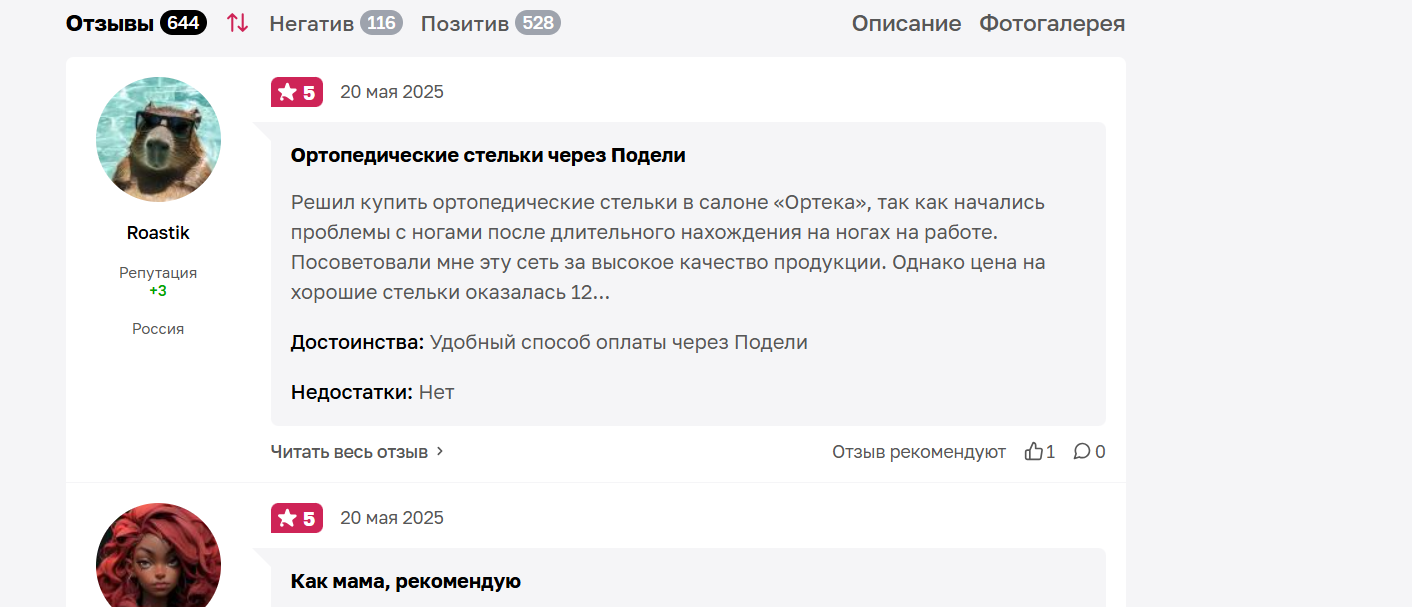This screenshot has width=1412, height=607.
Task: Click star rating badge above 'Как мама, рекомендую'
Action: (x=297, y=518)
